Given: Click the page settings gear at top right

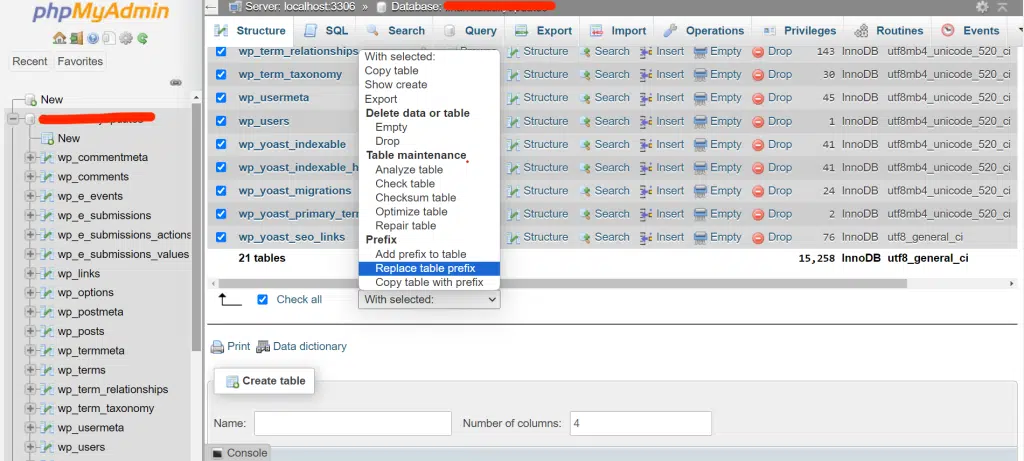Looking at the screenshot, I should 982,7.
